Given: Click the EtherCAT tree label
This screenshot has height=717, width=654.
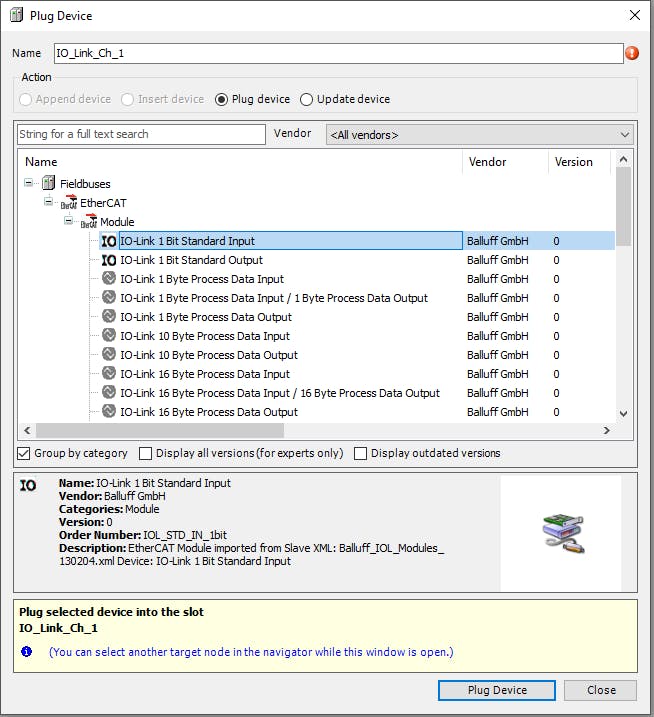Looking at the screenshot, I should click(103, 203).
